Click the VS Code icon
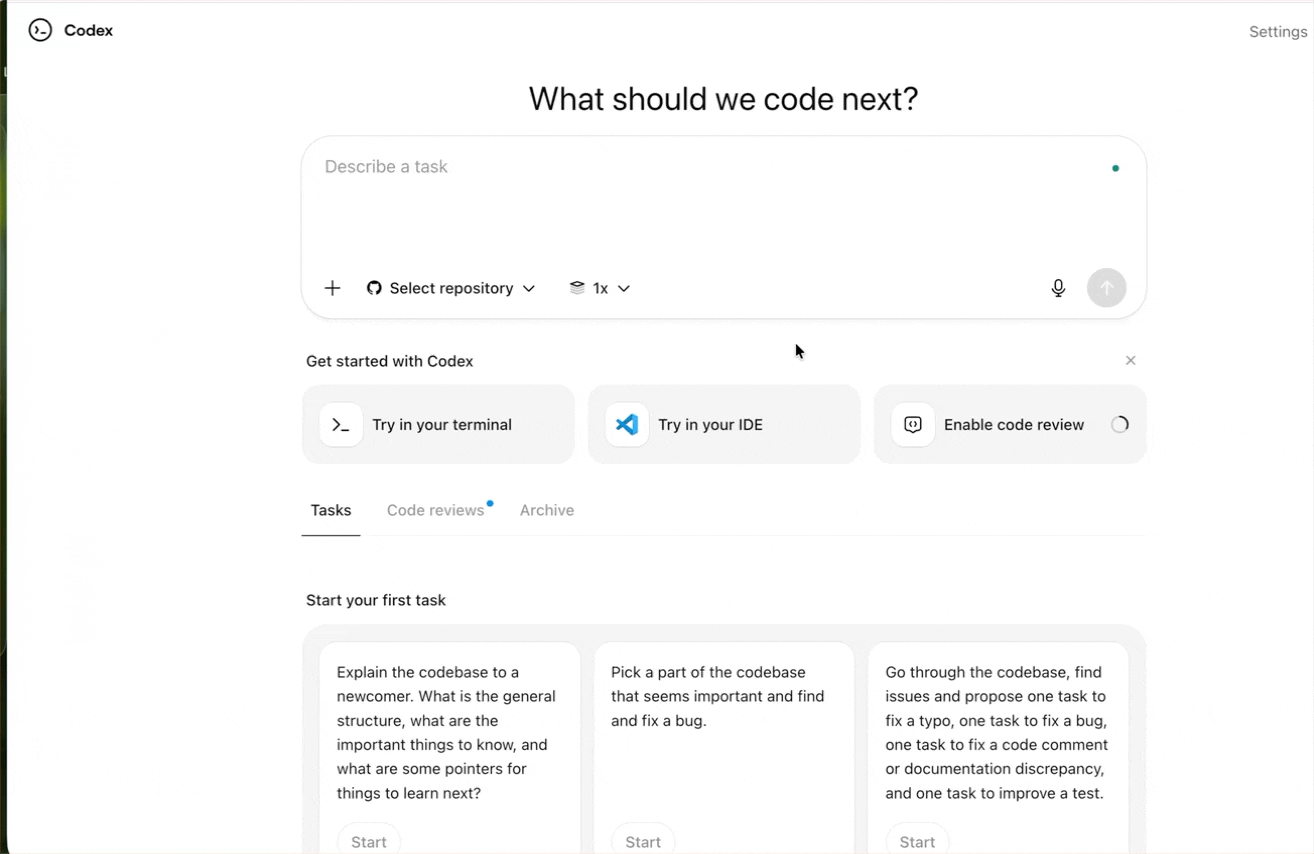This screenshot has height=854, width=1314. point(627,425)
